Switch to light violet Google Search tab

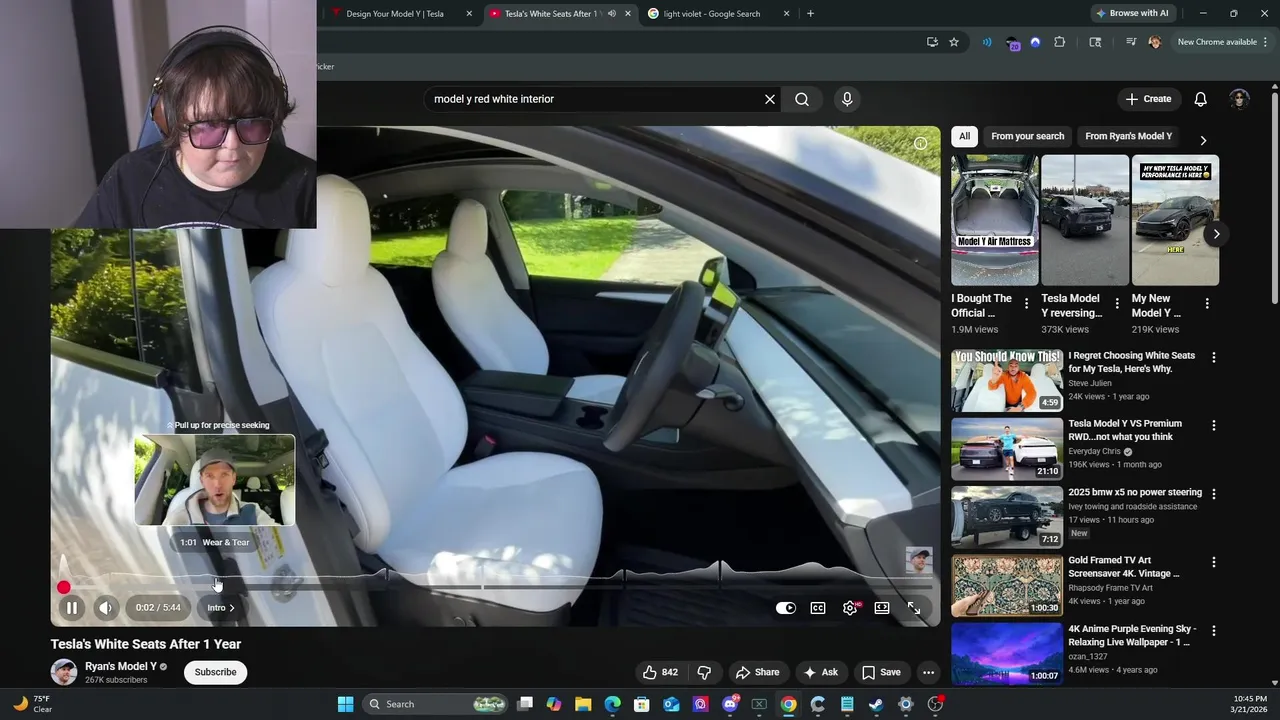(718, 14)
